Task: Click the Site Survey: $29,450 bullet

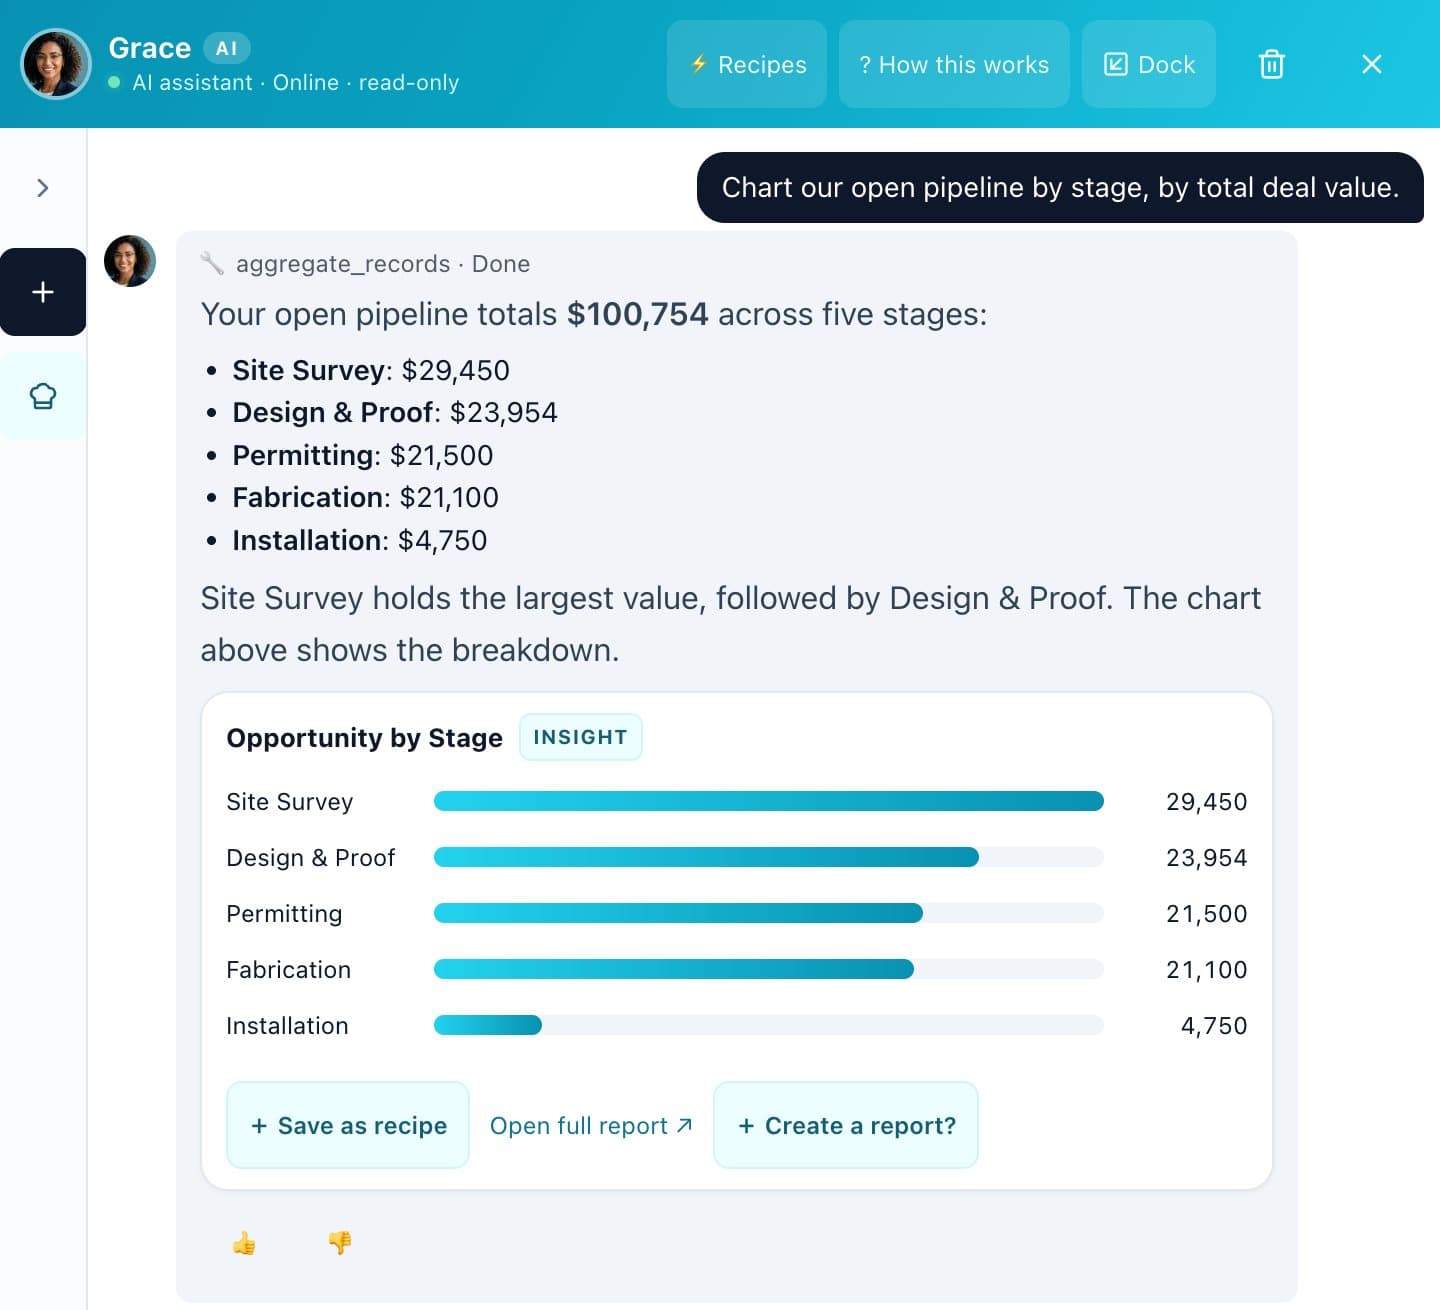Action: pyautogui.click(x=371, y=370)
